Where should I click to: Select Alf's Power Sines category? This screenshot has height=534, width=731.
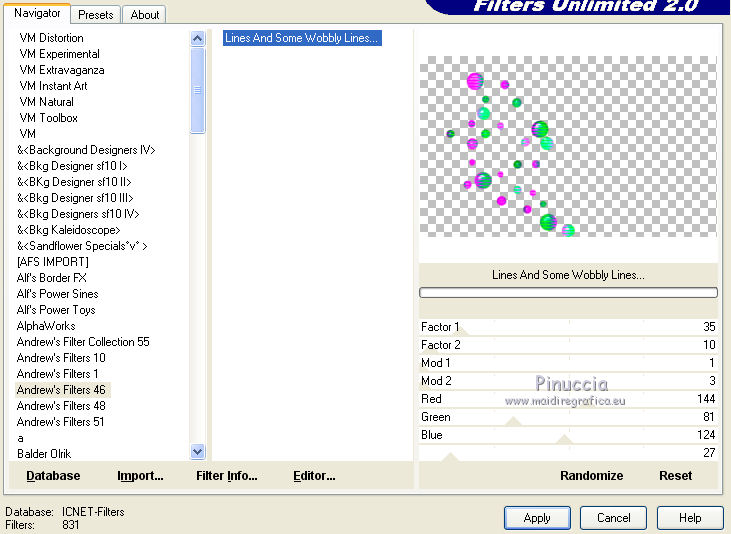(57, 294)
